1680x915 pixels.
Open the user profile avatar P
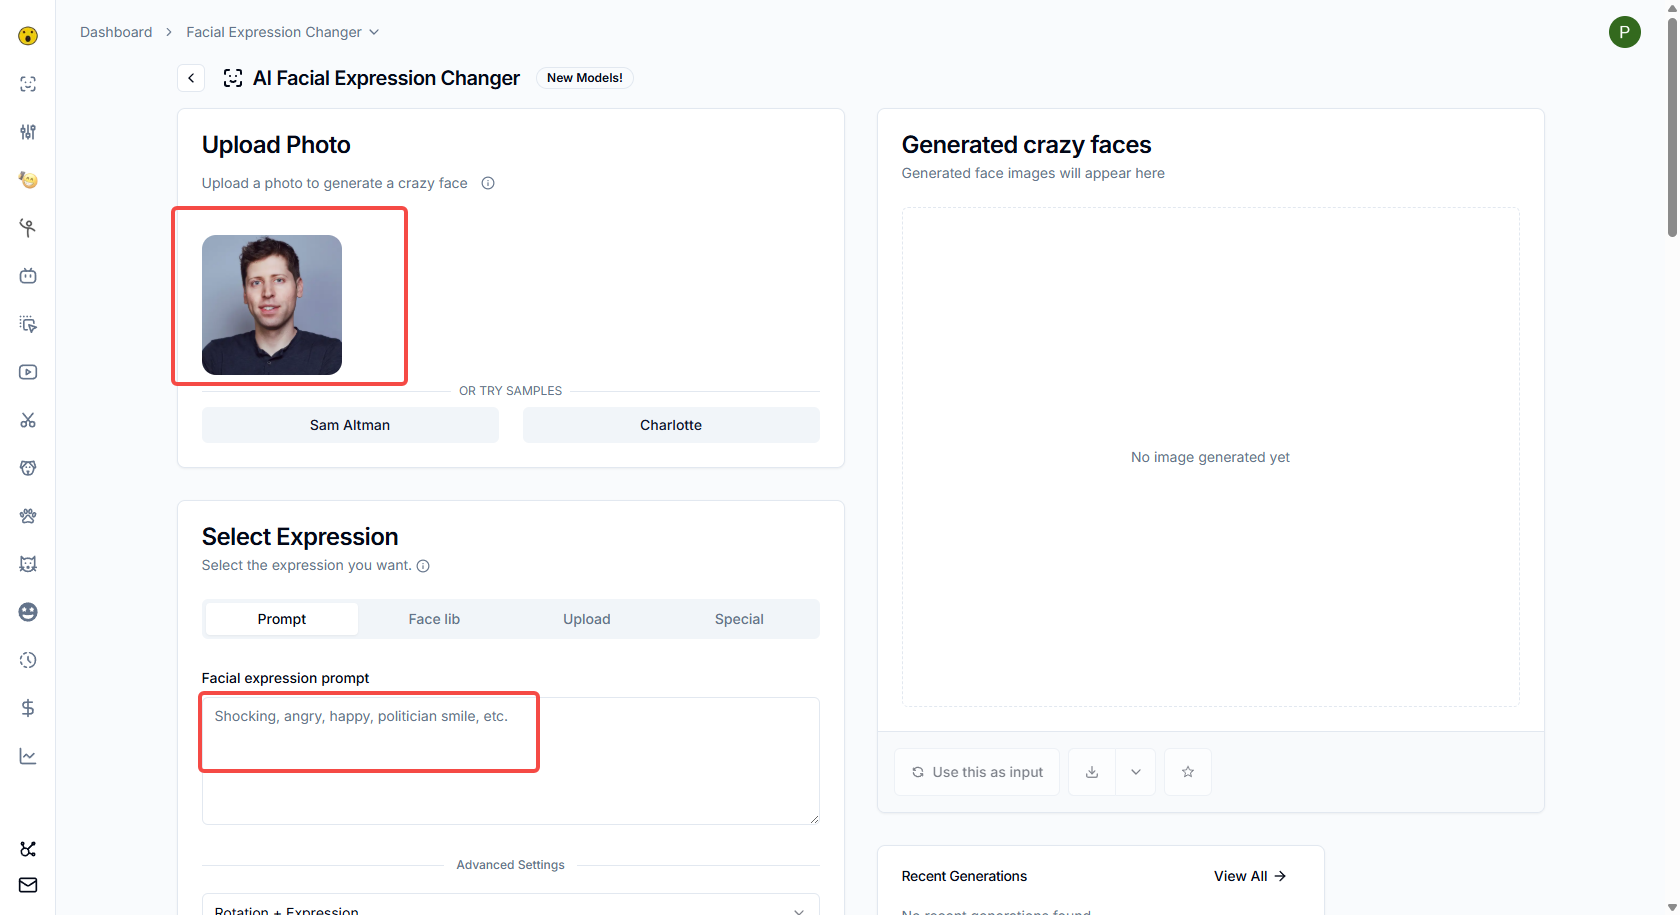click(1624, 32)
